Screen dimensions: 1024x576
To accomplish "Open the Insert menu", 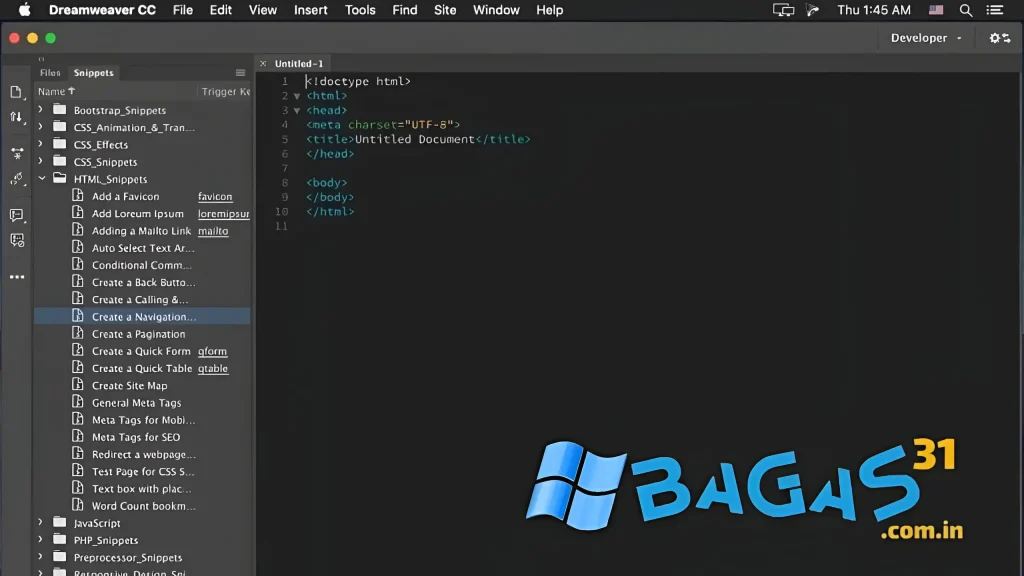I will pos(311,10).
